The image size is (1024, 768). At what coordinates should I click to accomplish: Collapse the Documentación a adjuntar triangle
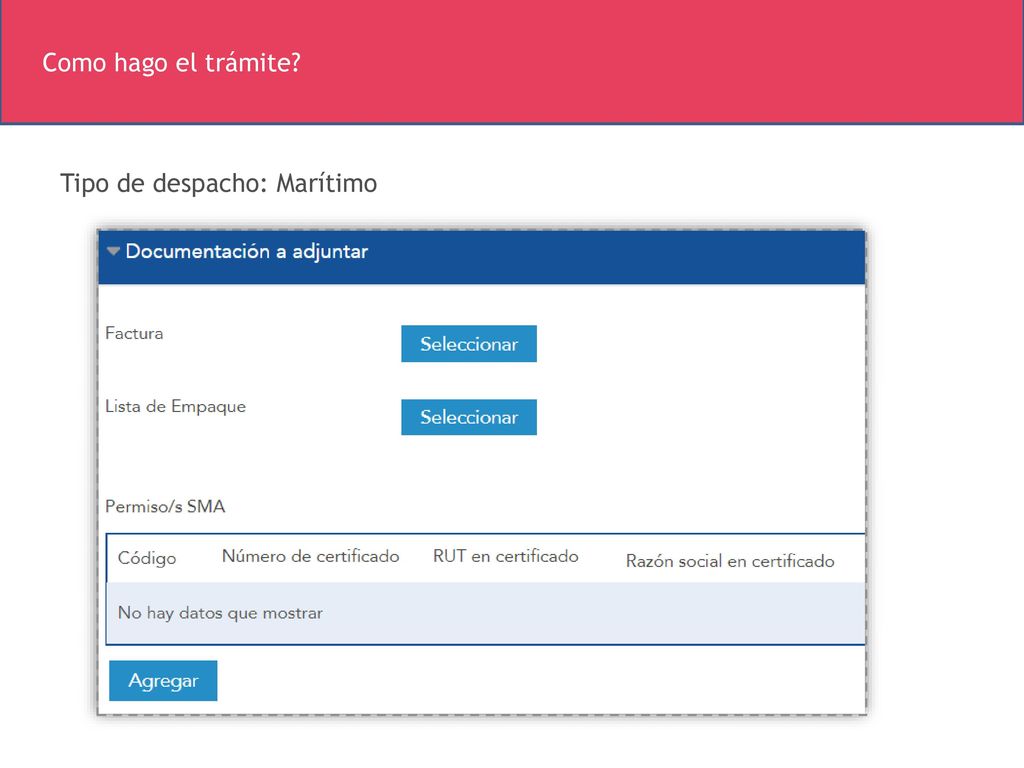click(113, 251)
